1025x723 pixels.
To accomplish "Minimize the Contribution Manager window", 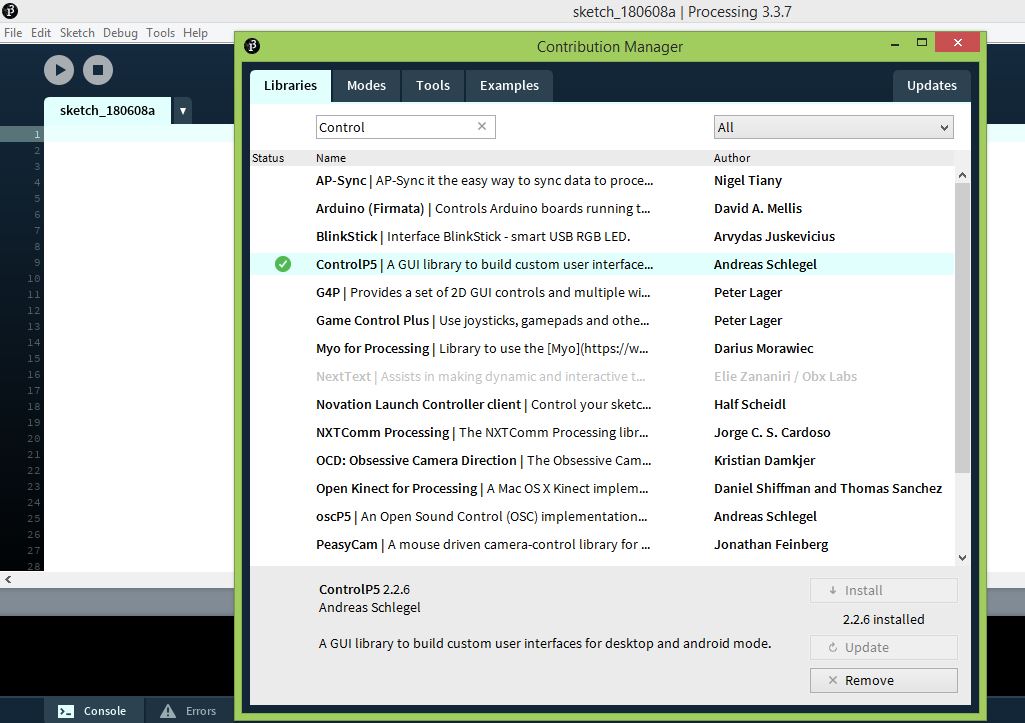I will pos(895,43).
